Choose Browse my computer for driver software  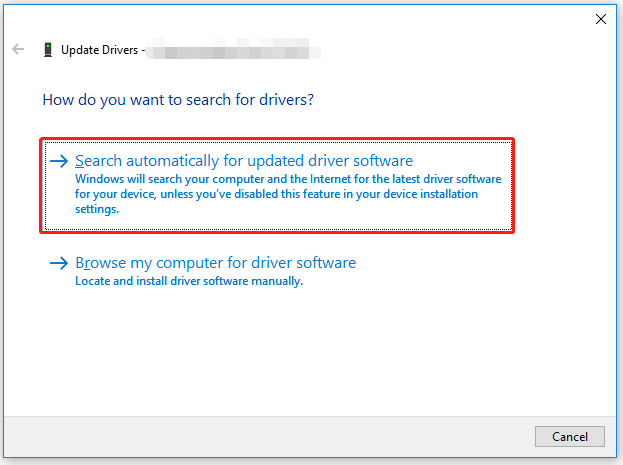[x=215, y=263]
